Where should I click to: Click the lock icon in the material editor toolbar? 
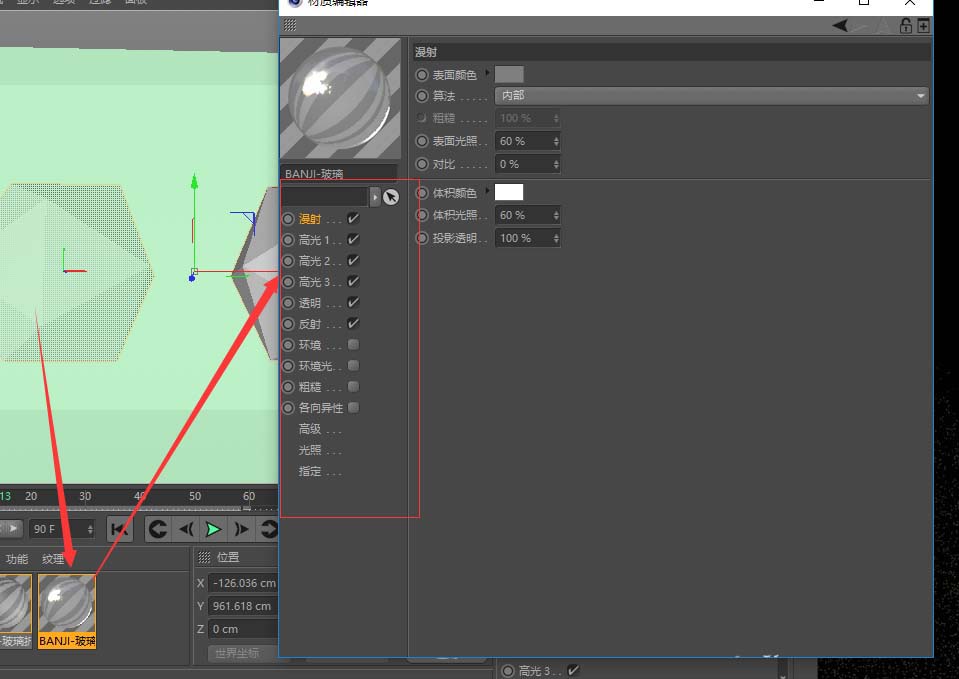tap(905, 26)
